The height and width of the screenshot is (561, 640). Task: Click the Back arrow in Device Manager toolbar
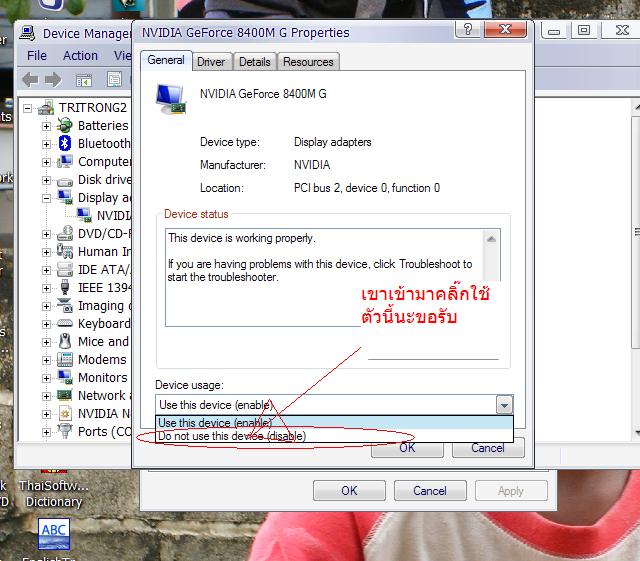coord(31,80)
